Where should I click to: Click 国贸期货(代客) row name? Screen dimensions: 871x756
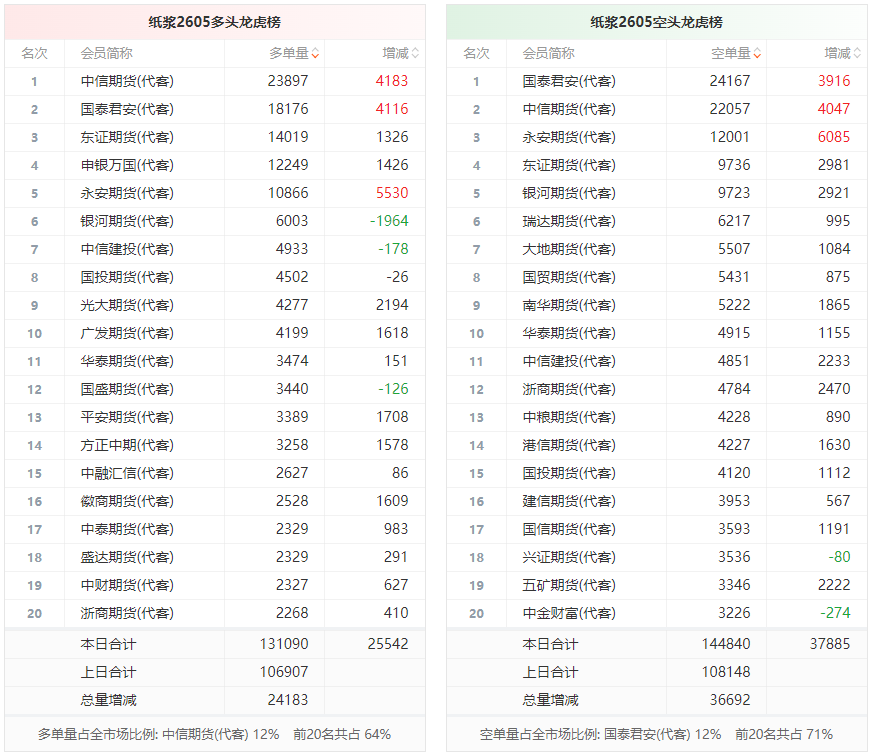click(569, 277)
